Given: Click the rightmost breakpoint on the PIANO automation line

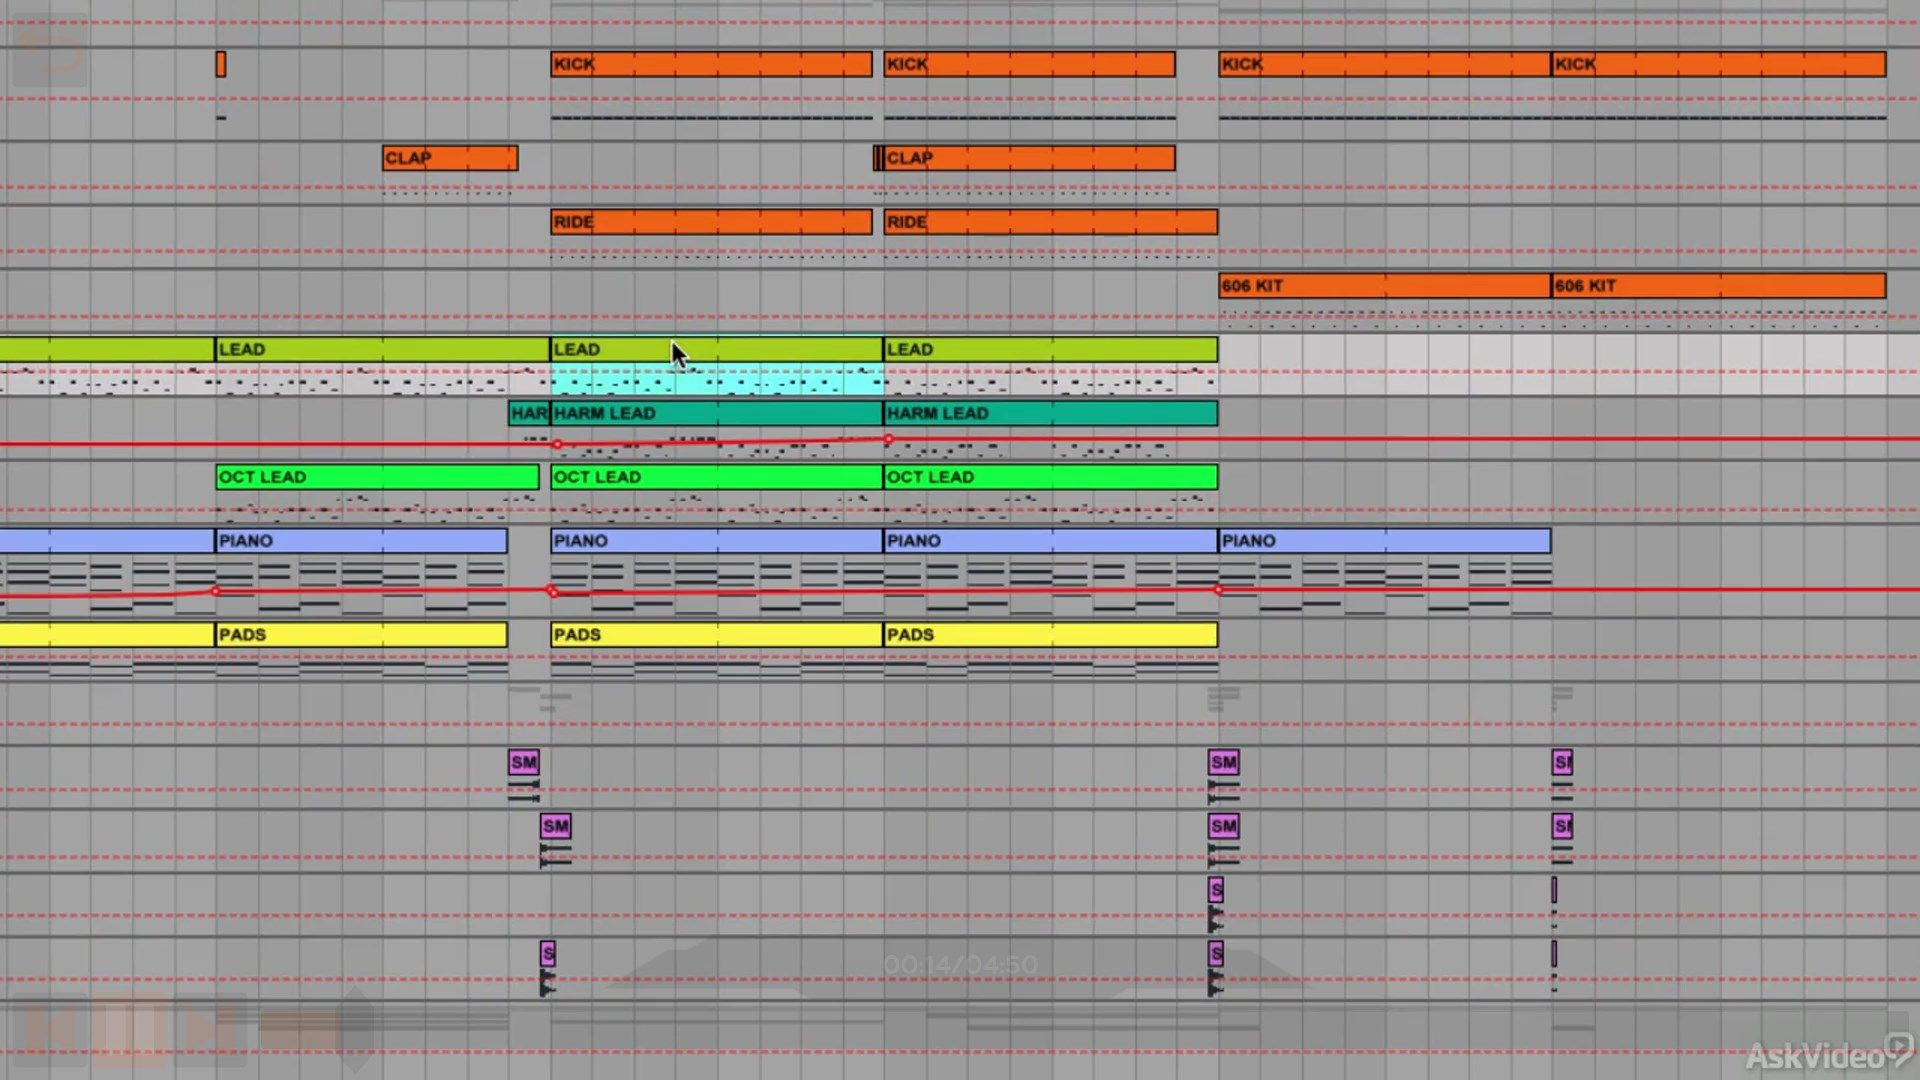Looking at the screenshot, I should pyautogui.click(x=1218, y=590).
